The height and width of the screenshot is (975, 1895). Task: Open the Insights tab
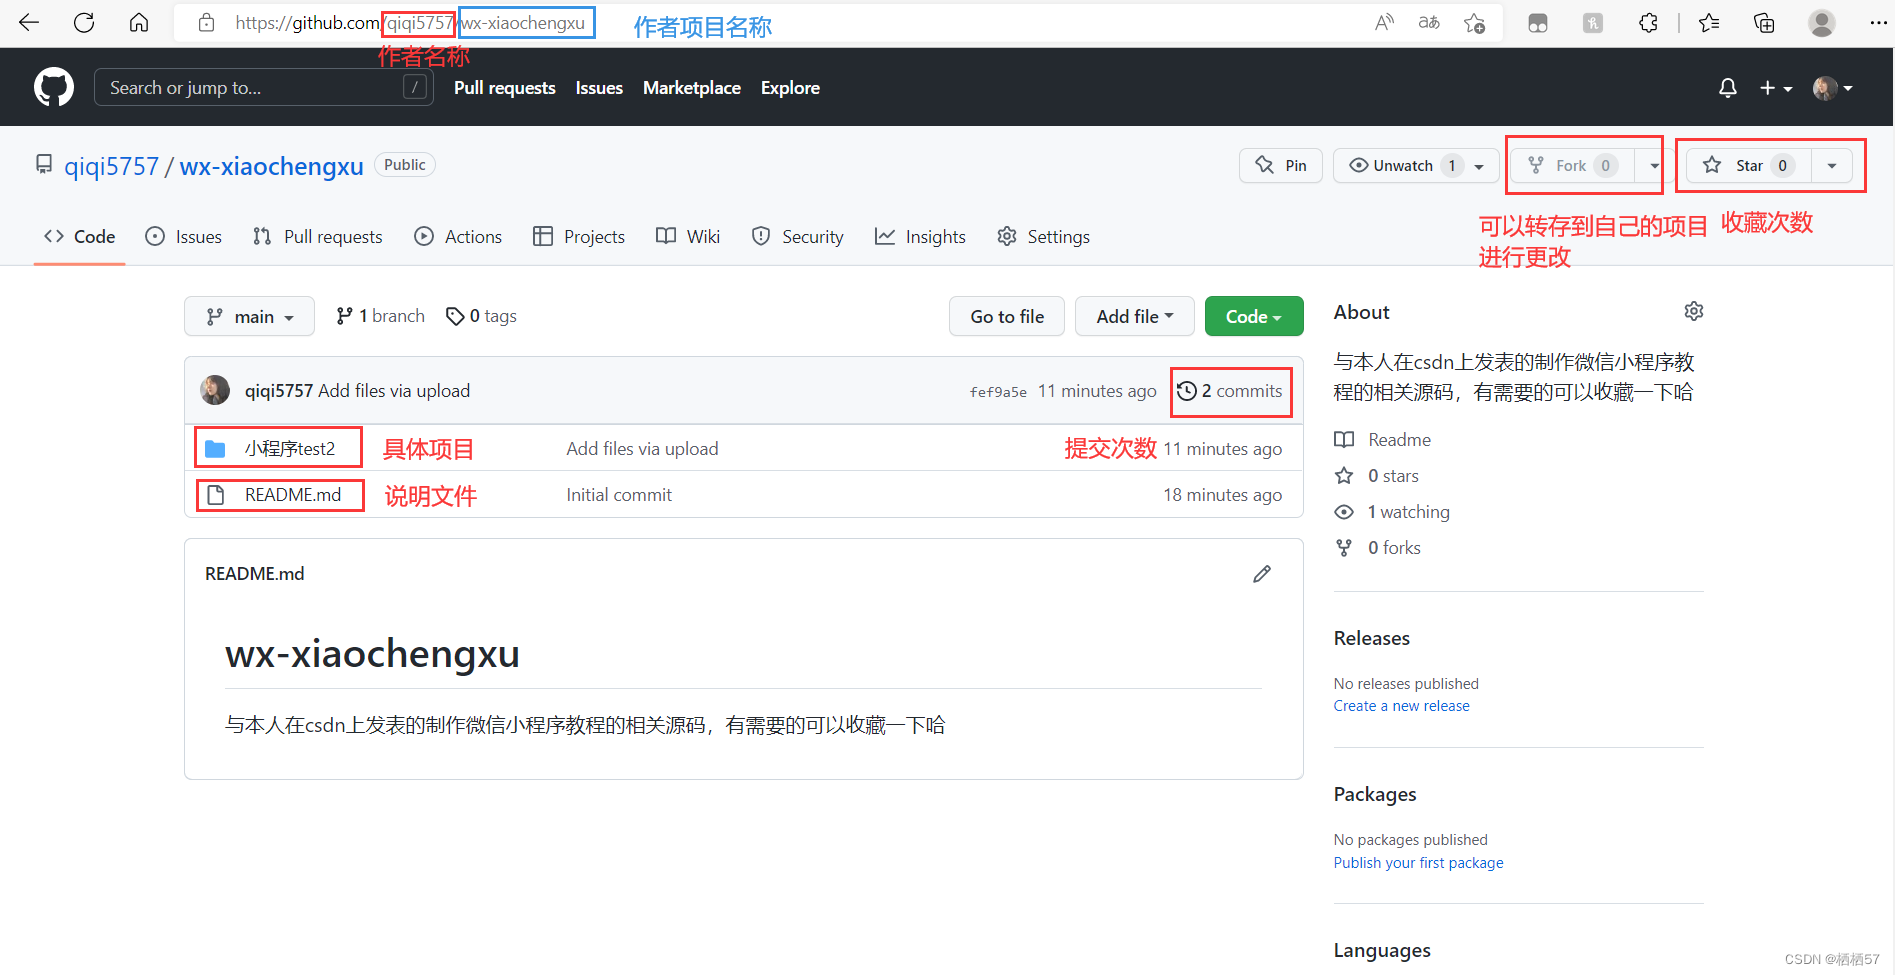coord(920,237)
